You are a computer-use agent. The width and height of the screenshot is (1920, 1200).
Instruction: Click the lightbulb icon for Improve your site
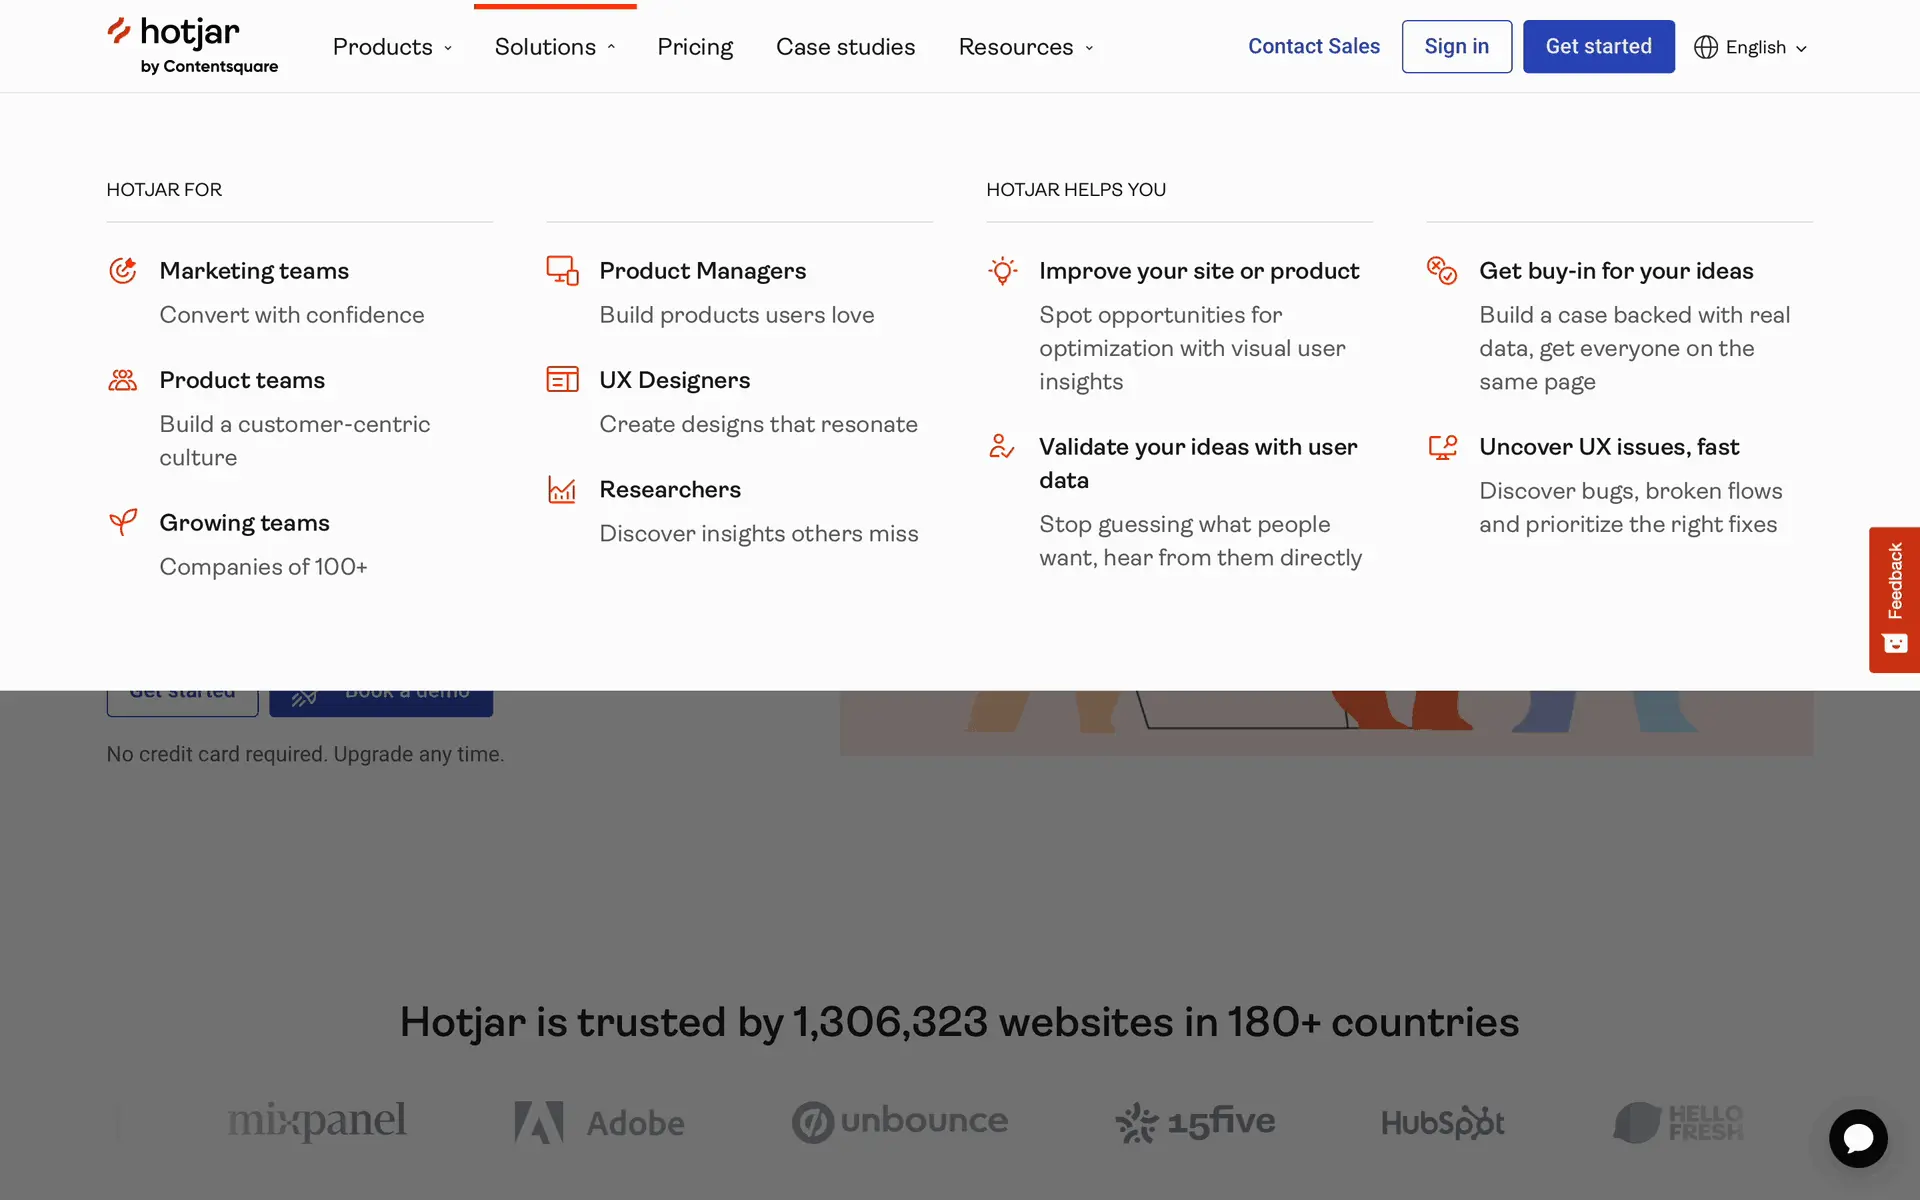point(1002,271)
